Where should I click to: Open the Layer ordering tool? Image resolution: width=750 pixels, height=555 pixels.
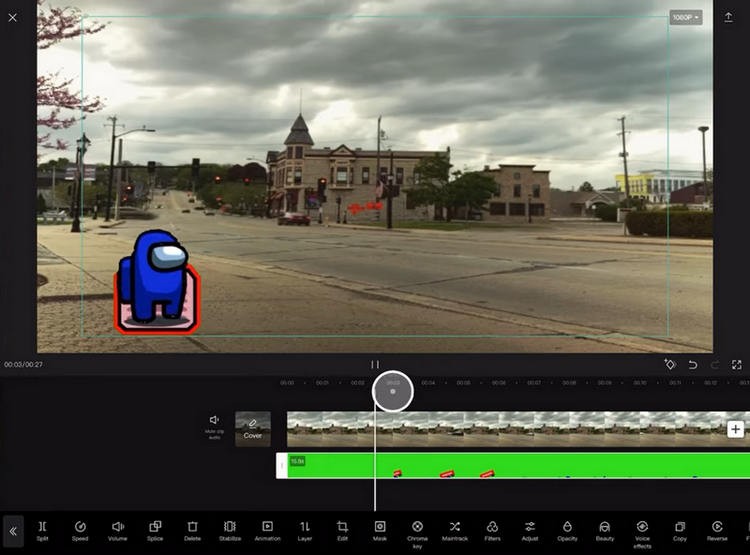tap(305, 531)
